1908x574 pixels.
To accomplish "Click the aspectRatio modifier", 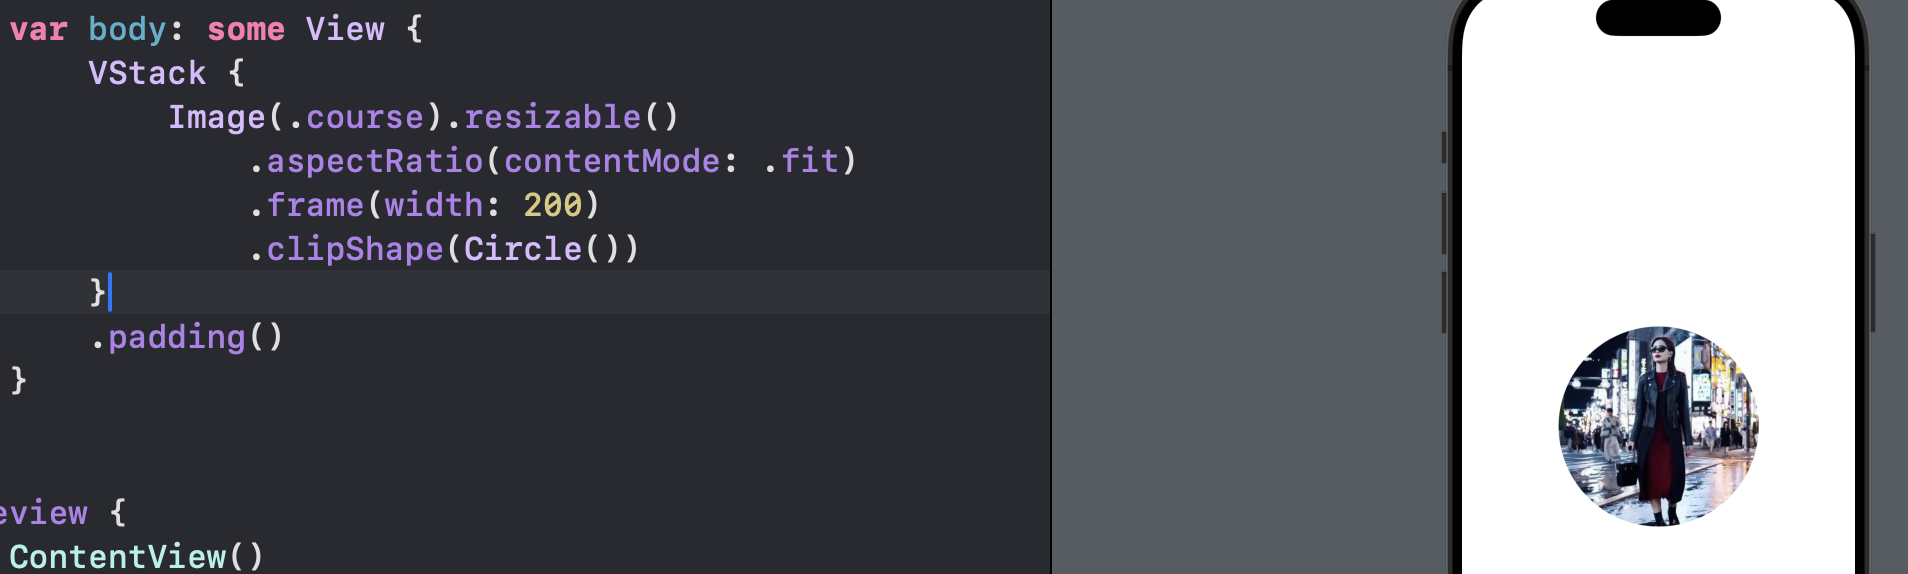I will click(x=375, y=161).
